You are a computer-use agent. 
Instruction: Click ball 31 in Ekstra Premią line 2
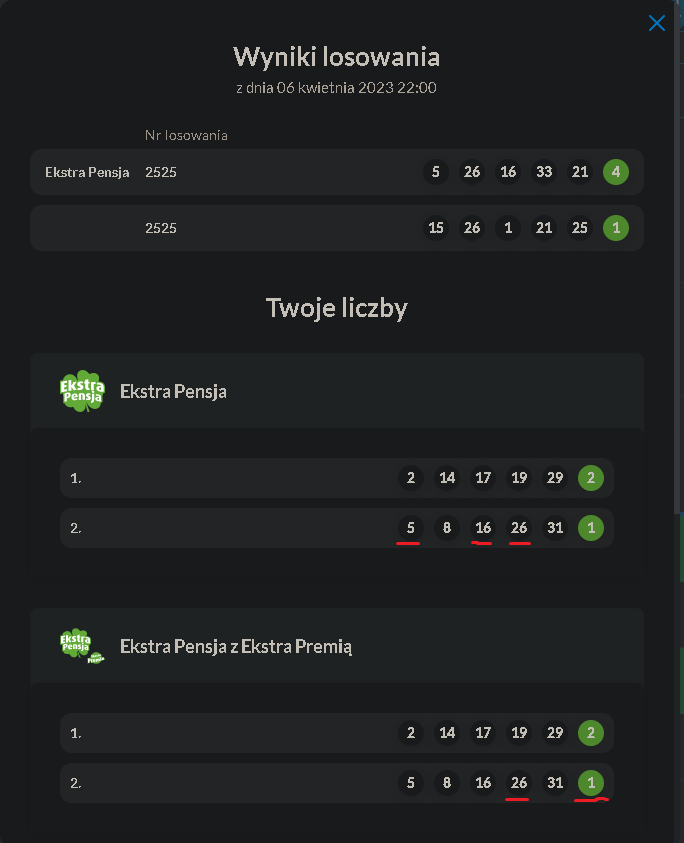(555, 783)
